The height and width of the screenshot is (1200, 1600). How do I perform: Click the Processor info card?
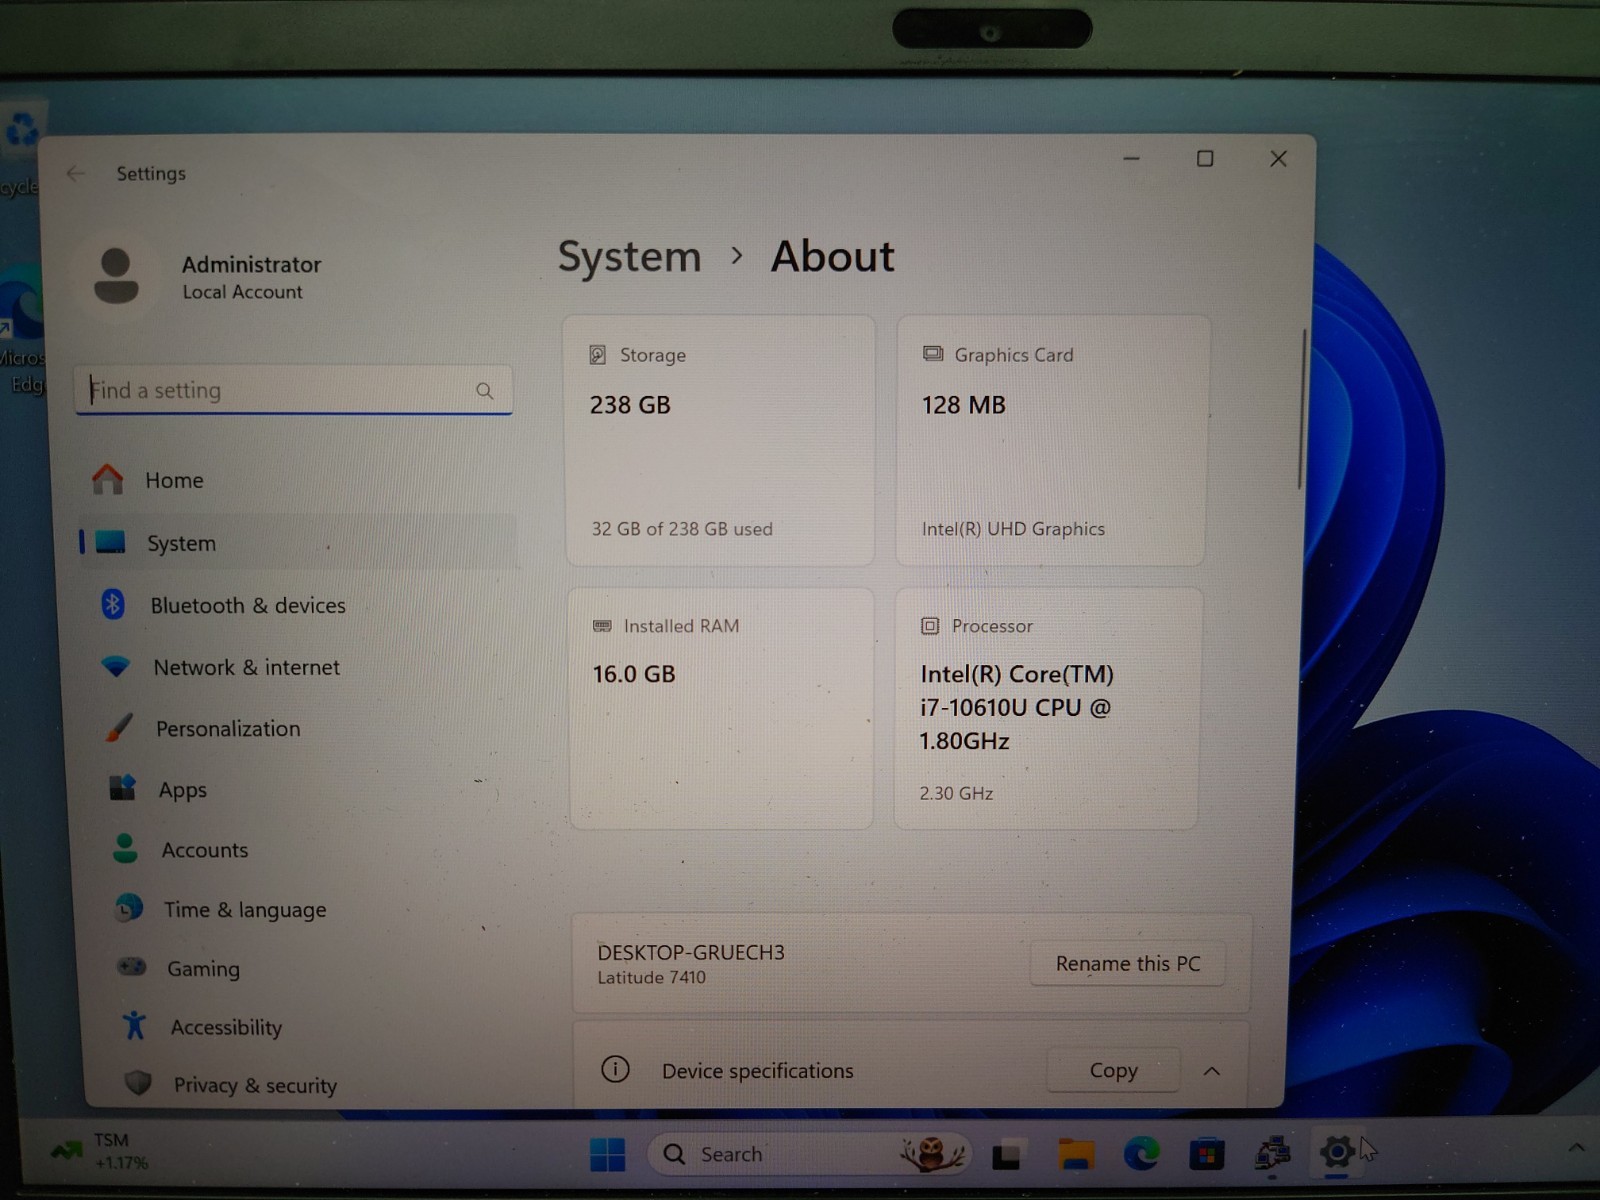pos(1047,708)
